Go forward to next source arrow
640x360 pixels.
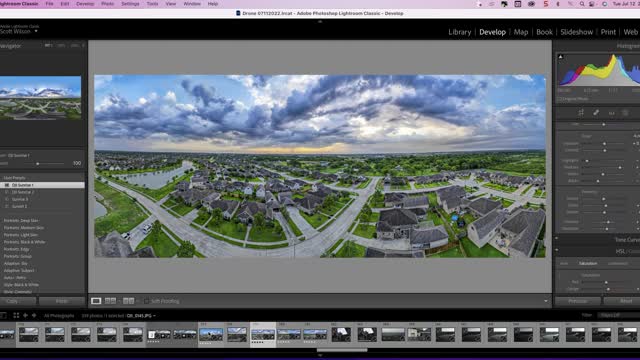[x=34, y=316]
